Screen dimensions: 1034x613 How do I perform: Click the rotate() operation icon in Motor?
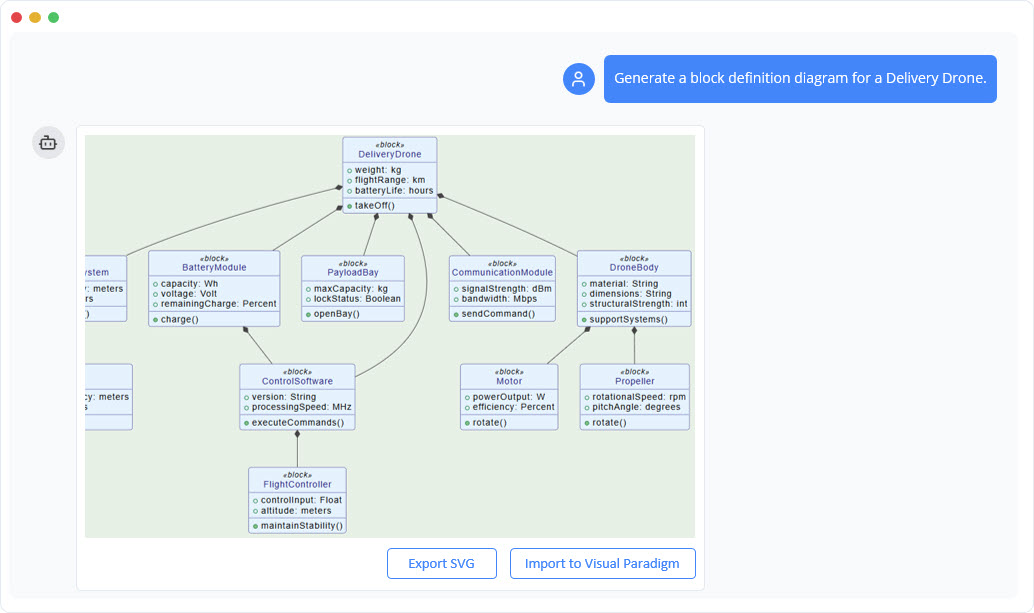pyautogui.click(x=469, y=421)
